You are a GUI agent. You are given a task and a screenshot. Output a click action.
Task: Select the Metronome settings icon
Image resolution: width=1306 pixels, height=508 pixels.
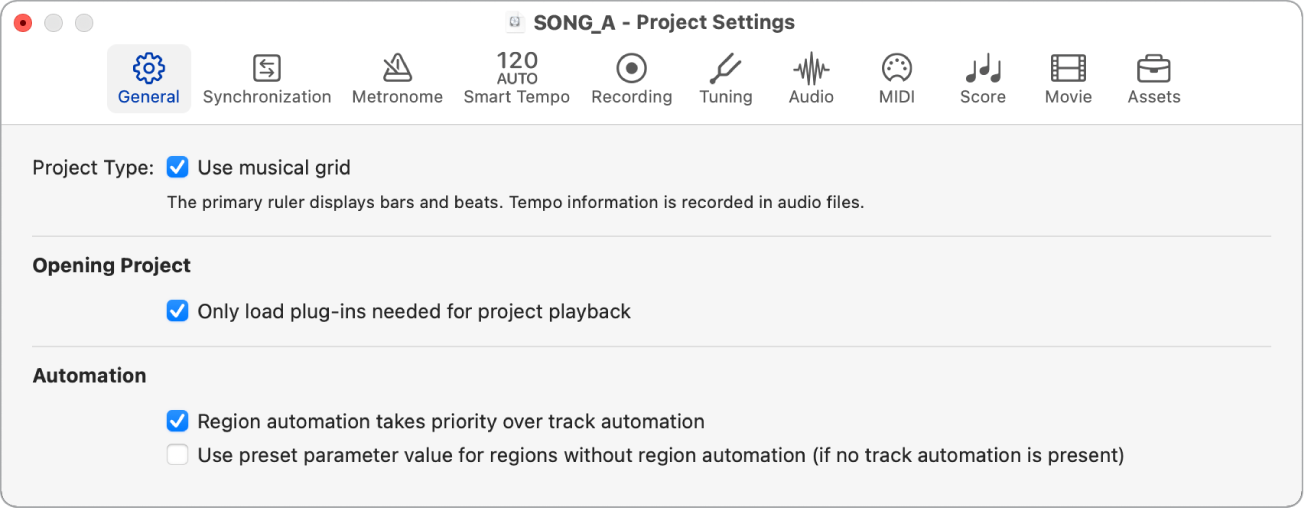pos(397,68)
